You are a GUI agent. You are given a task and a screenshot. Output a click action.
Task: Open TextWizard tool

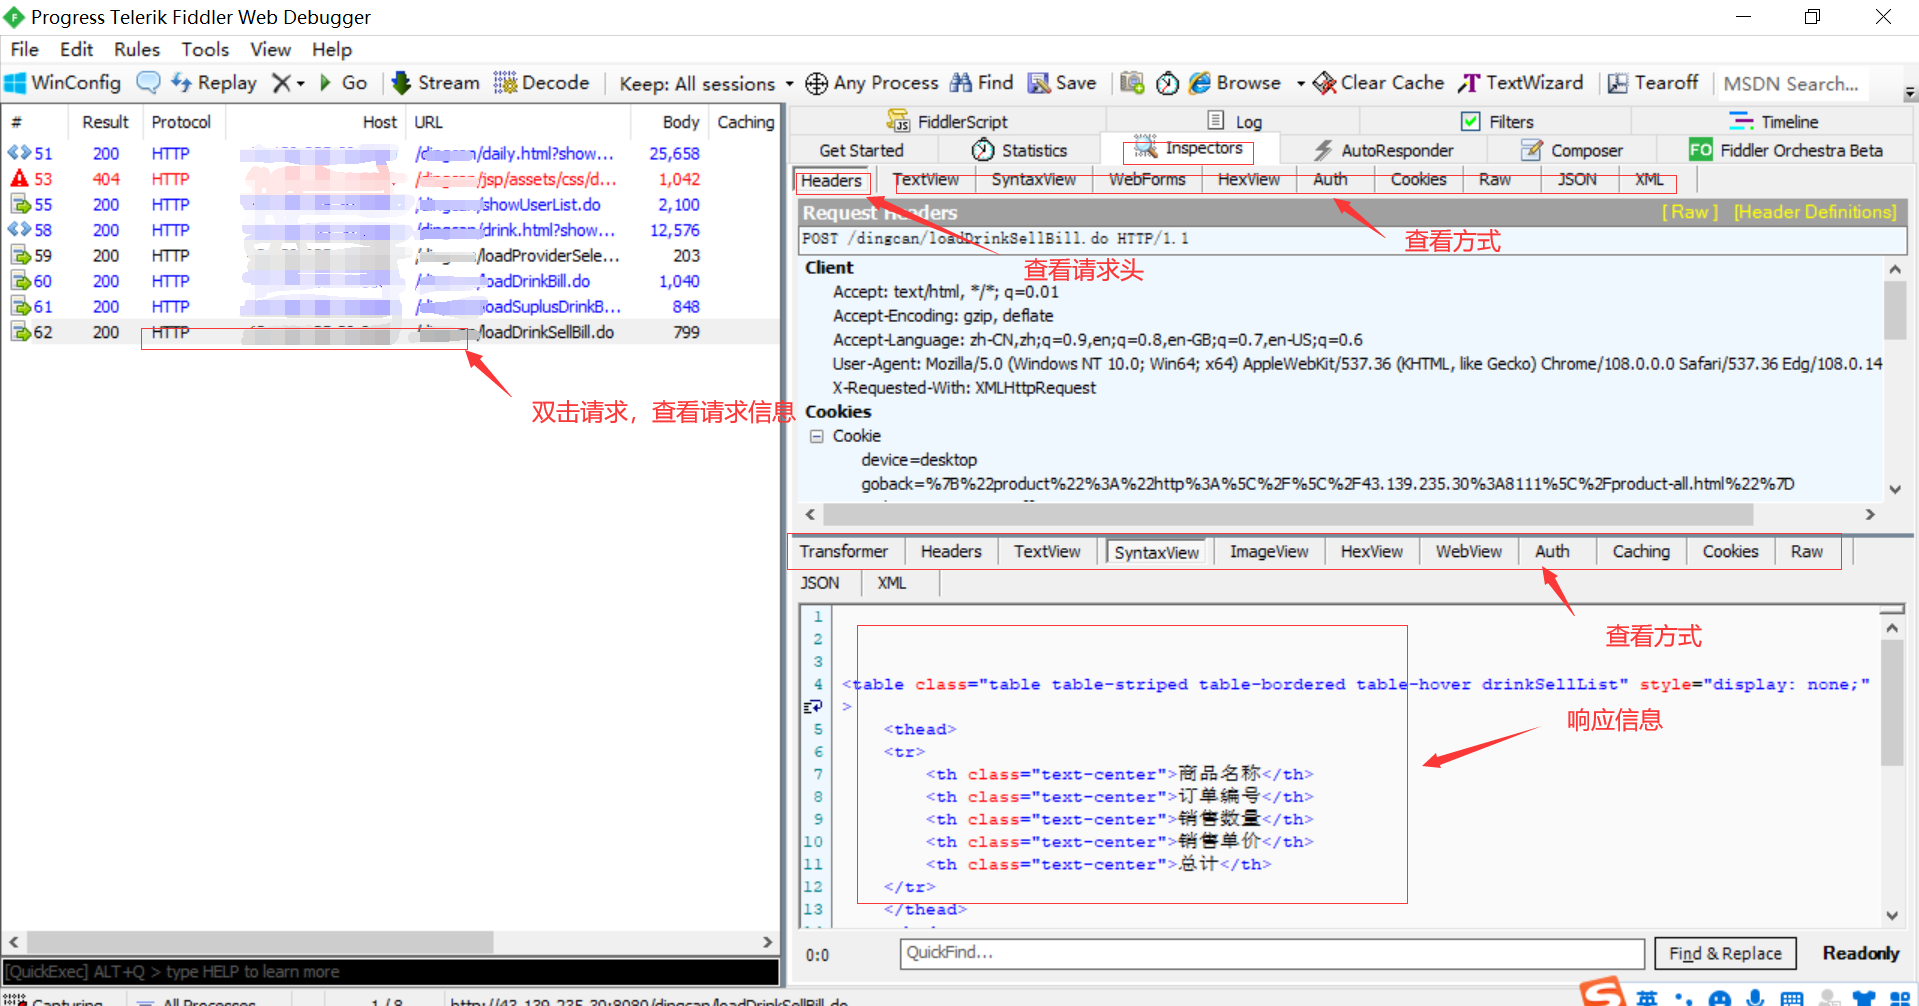pos(1521,83)
